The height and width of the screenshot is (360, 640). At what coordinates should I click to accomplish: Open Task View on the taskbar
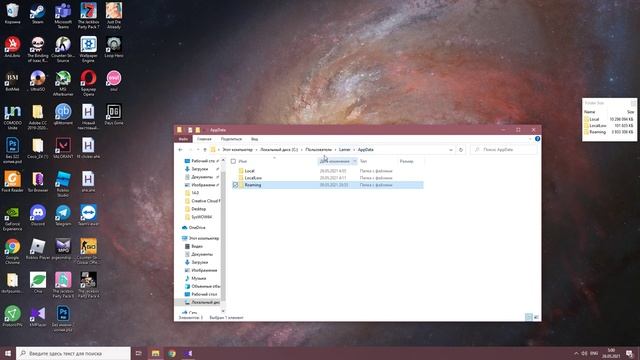[139, 353]
